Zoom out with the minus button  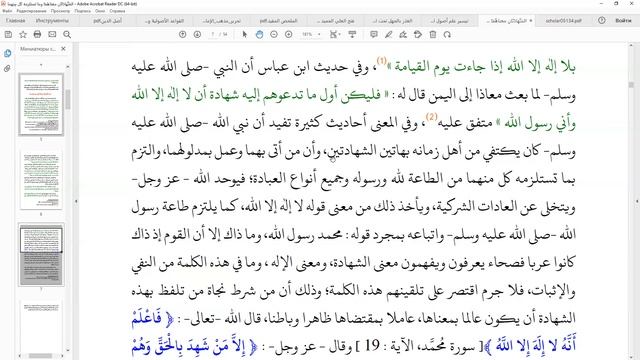click(x=274, y=35)
